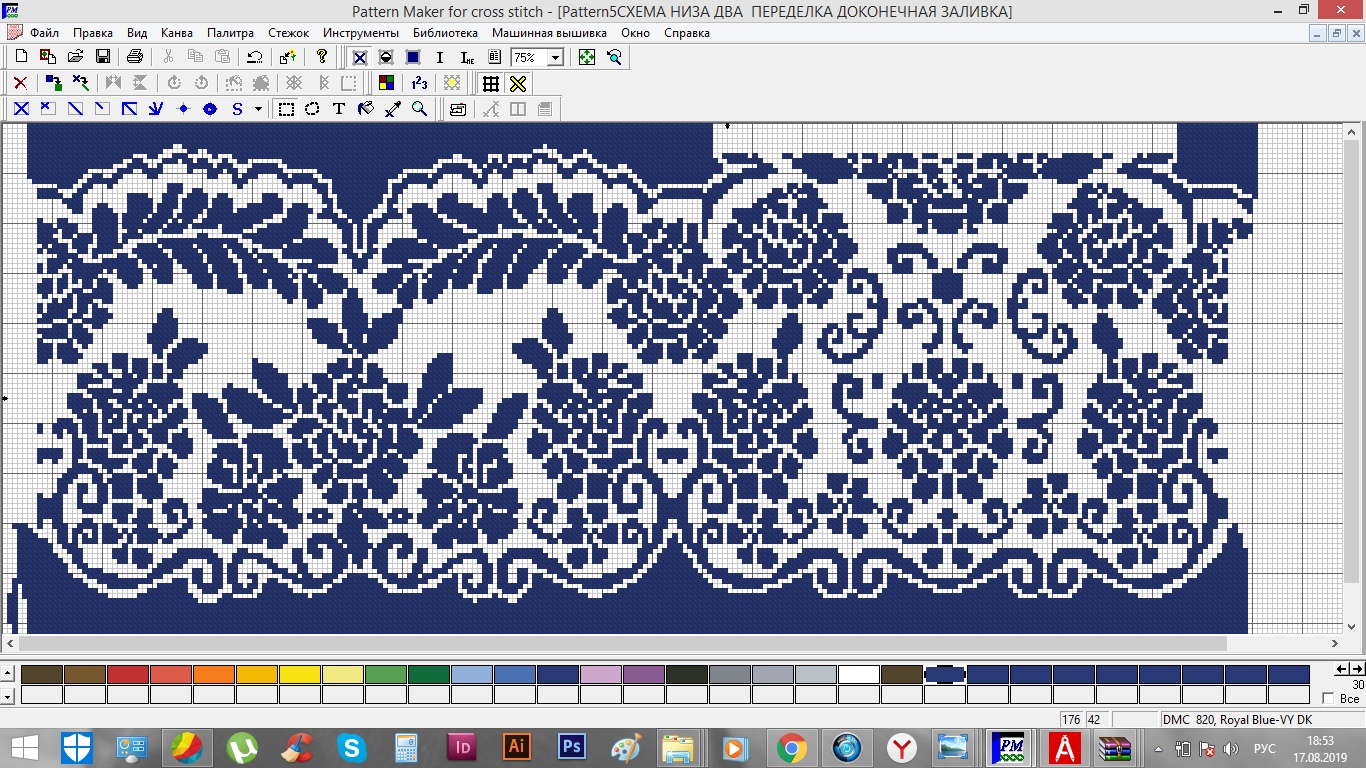The image size is (1366, 768).
Task: Toggle the grid display button
Action: coord(490,83)
